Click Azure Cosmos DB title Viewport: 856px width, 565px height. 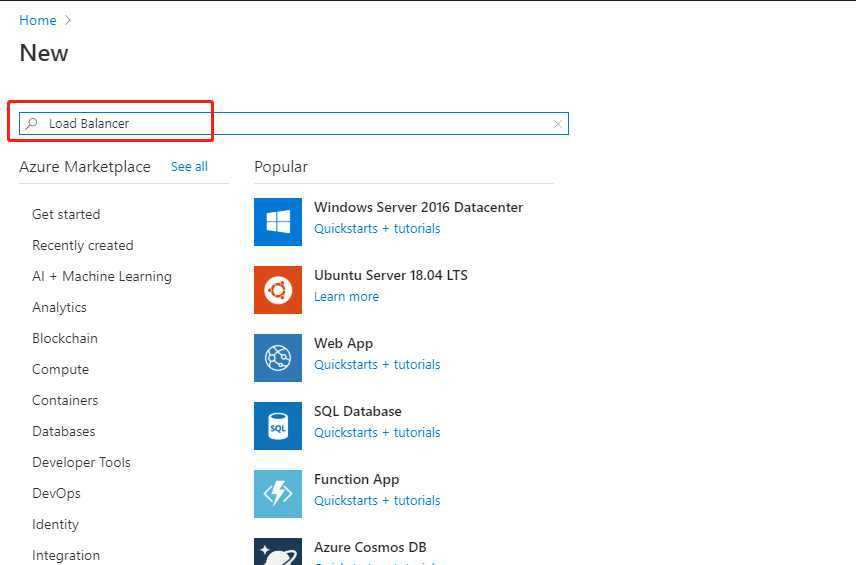click(370, 547)
